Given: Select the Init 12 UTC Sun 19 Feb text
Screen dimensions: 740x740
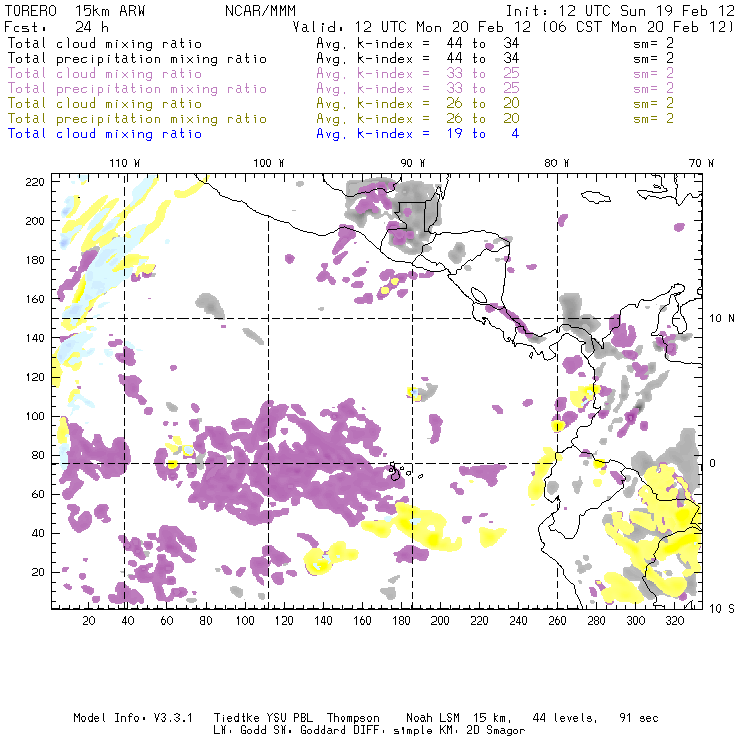Looking at the screenshot, I should [x=620, y=10].
